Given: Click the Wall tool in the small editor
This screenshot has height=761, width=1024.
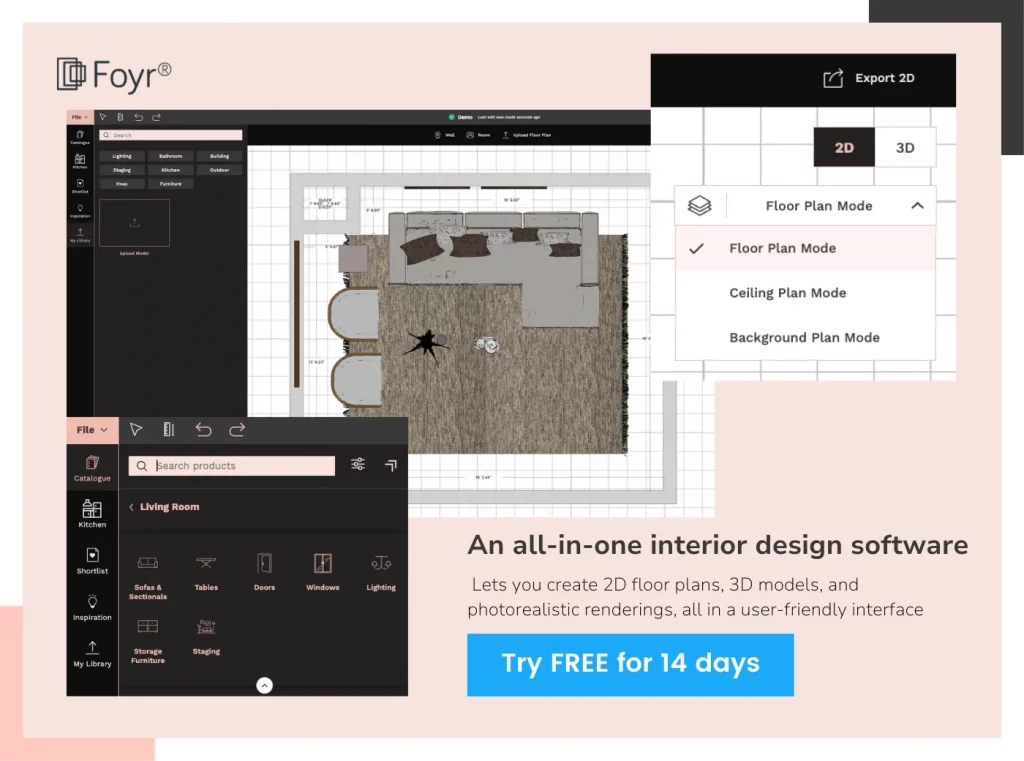Looking at the screenshot, I should pos(444,135).
